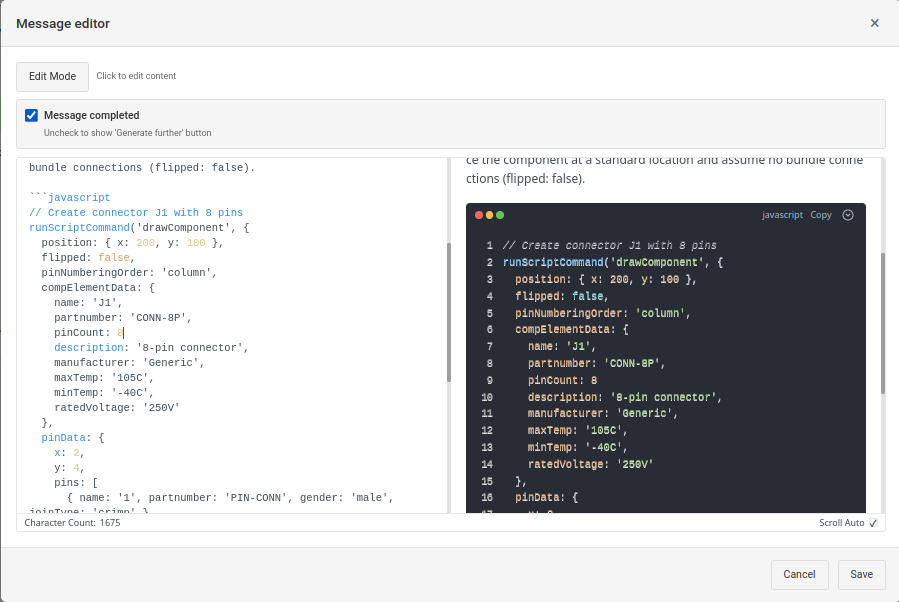
Task: Copy the javascript code snippet
Action: click(820, 215)
